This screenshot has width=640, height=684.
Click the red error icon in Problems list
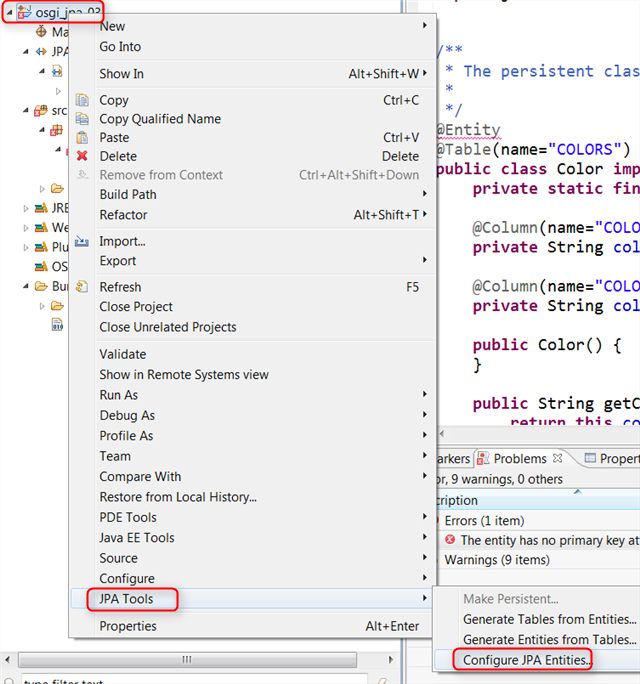coord(450,540)
